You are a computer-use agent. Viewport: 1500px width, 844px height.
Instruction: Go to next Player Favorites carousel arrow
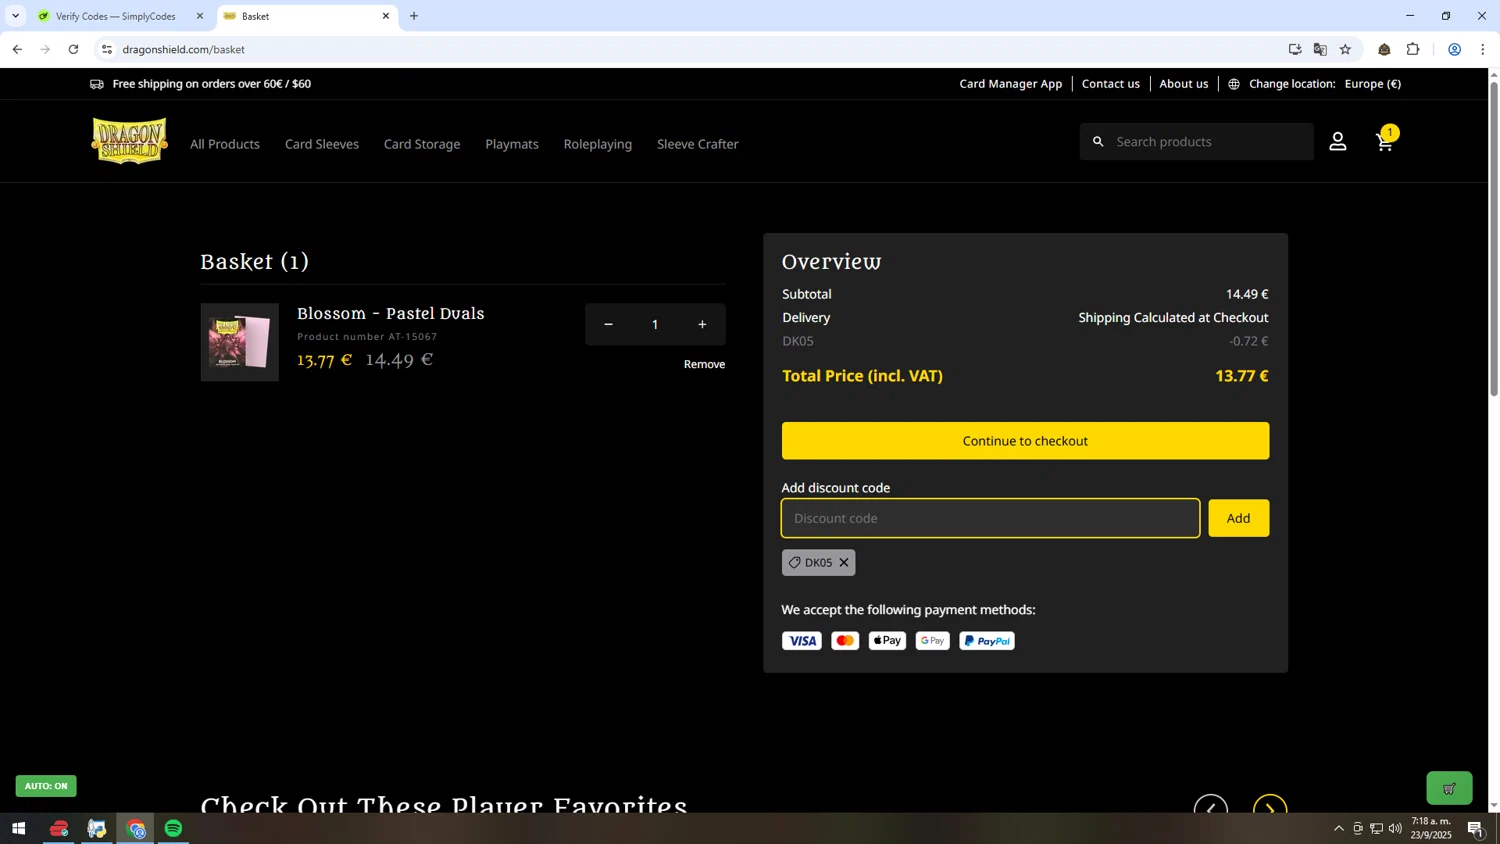pyautogui.click(x=1270, y=807)
